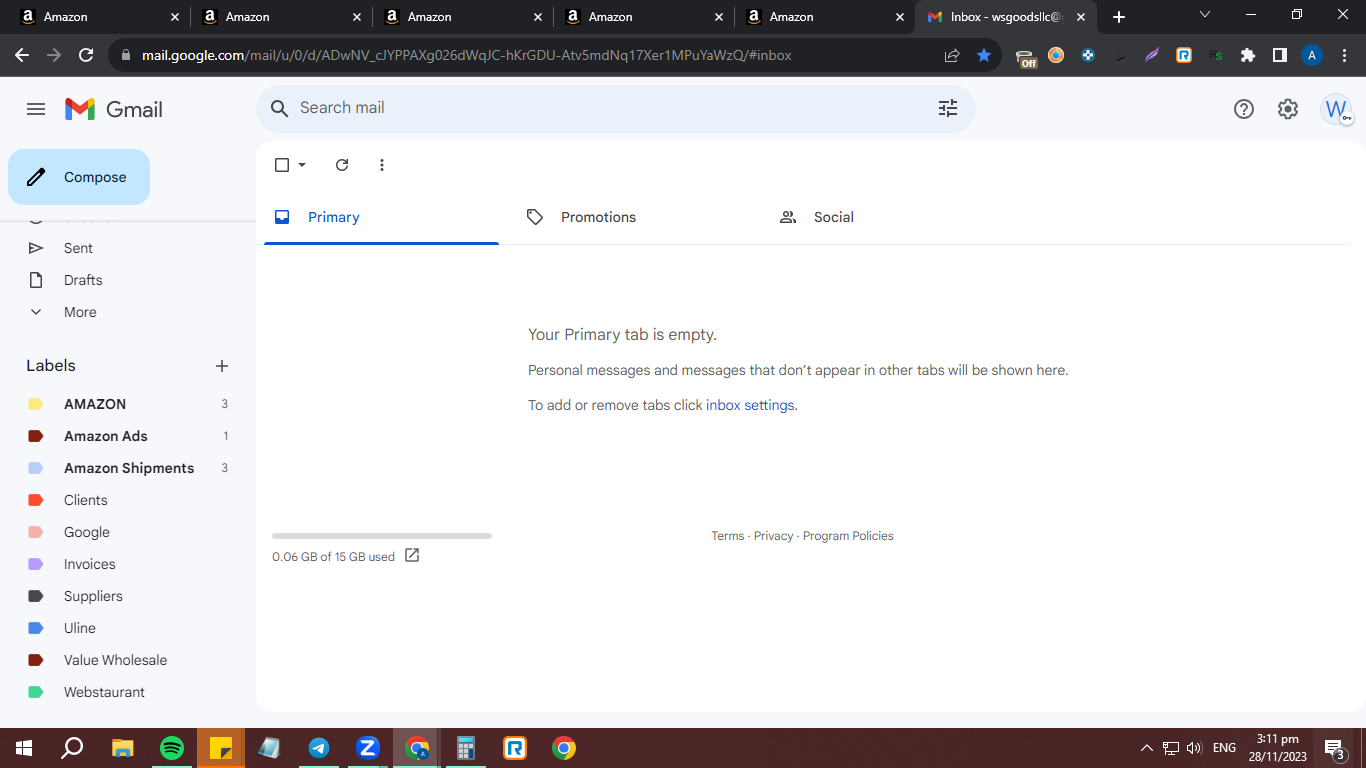Click the bookmark star in address bar
This screenshot has width=1366, height=768.
984,55
